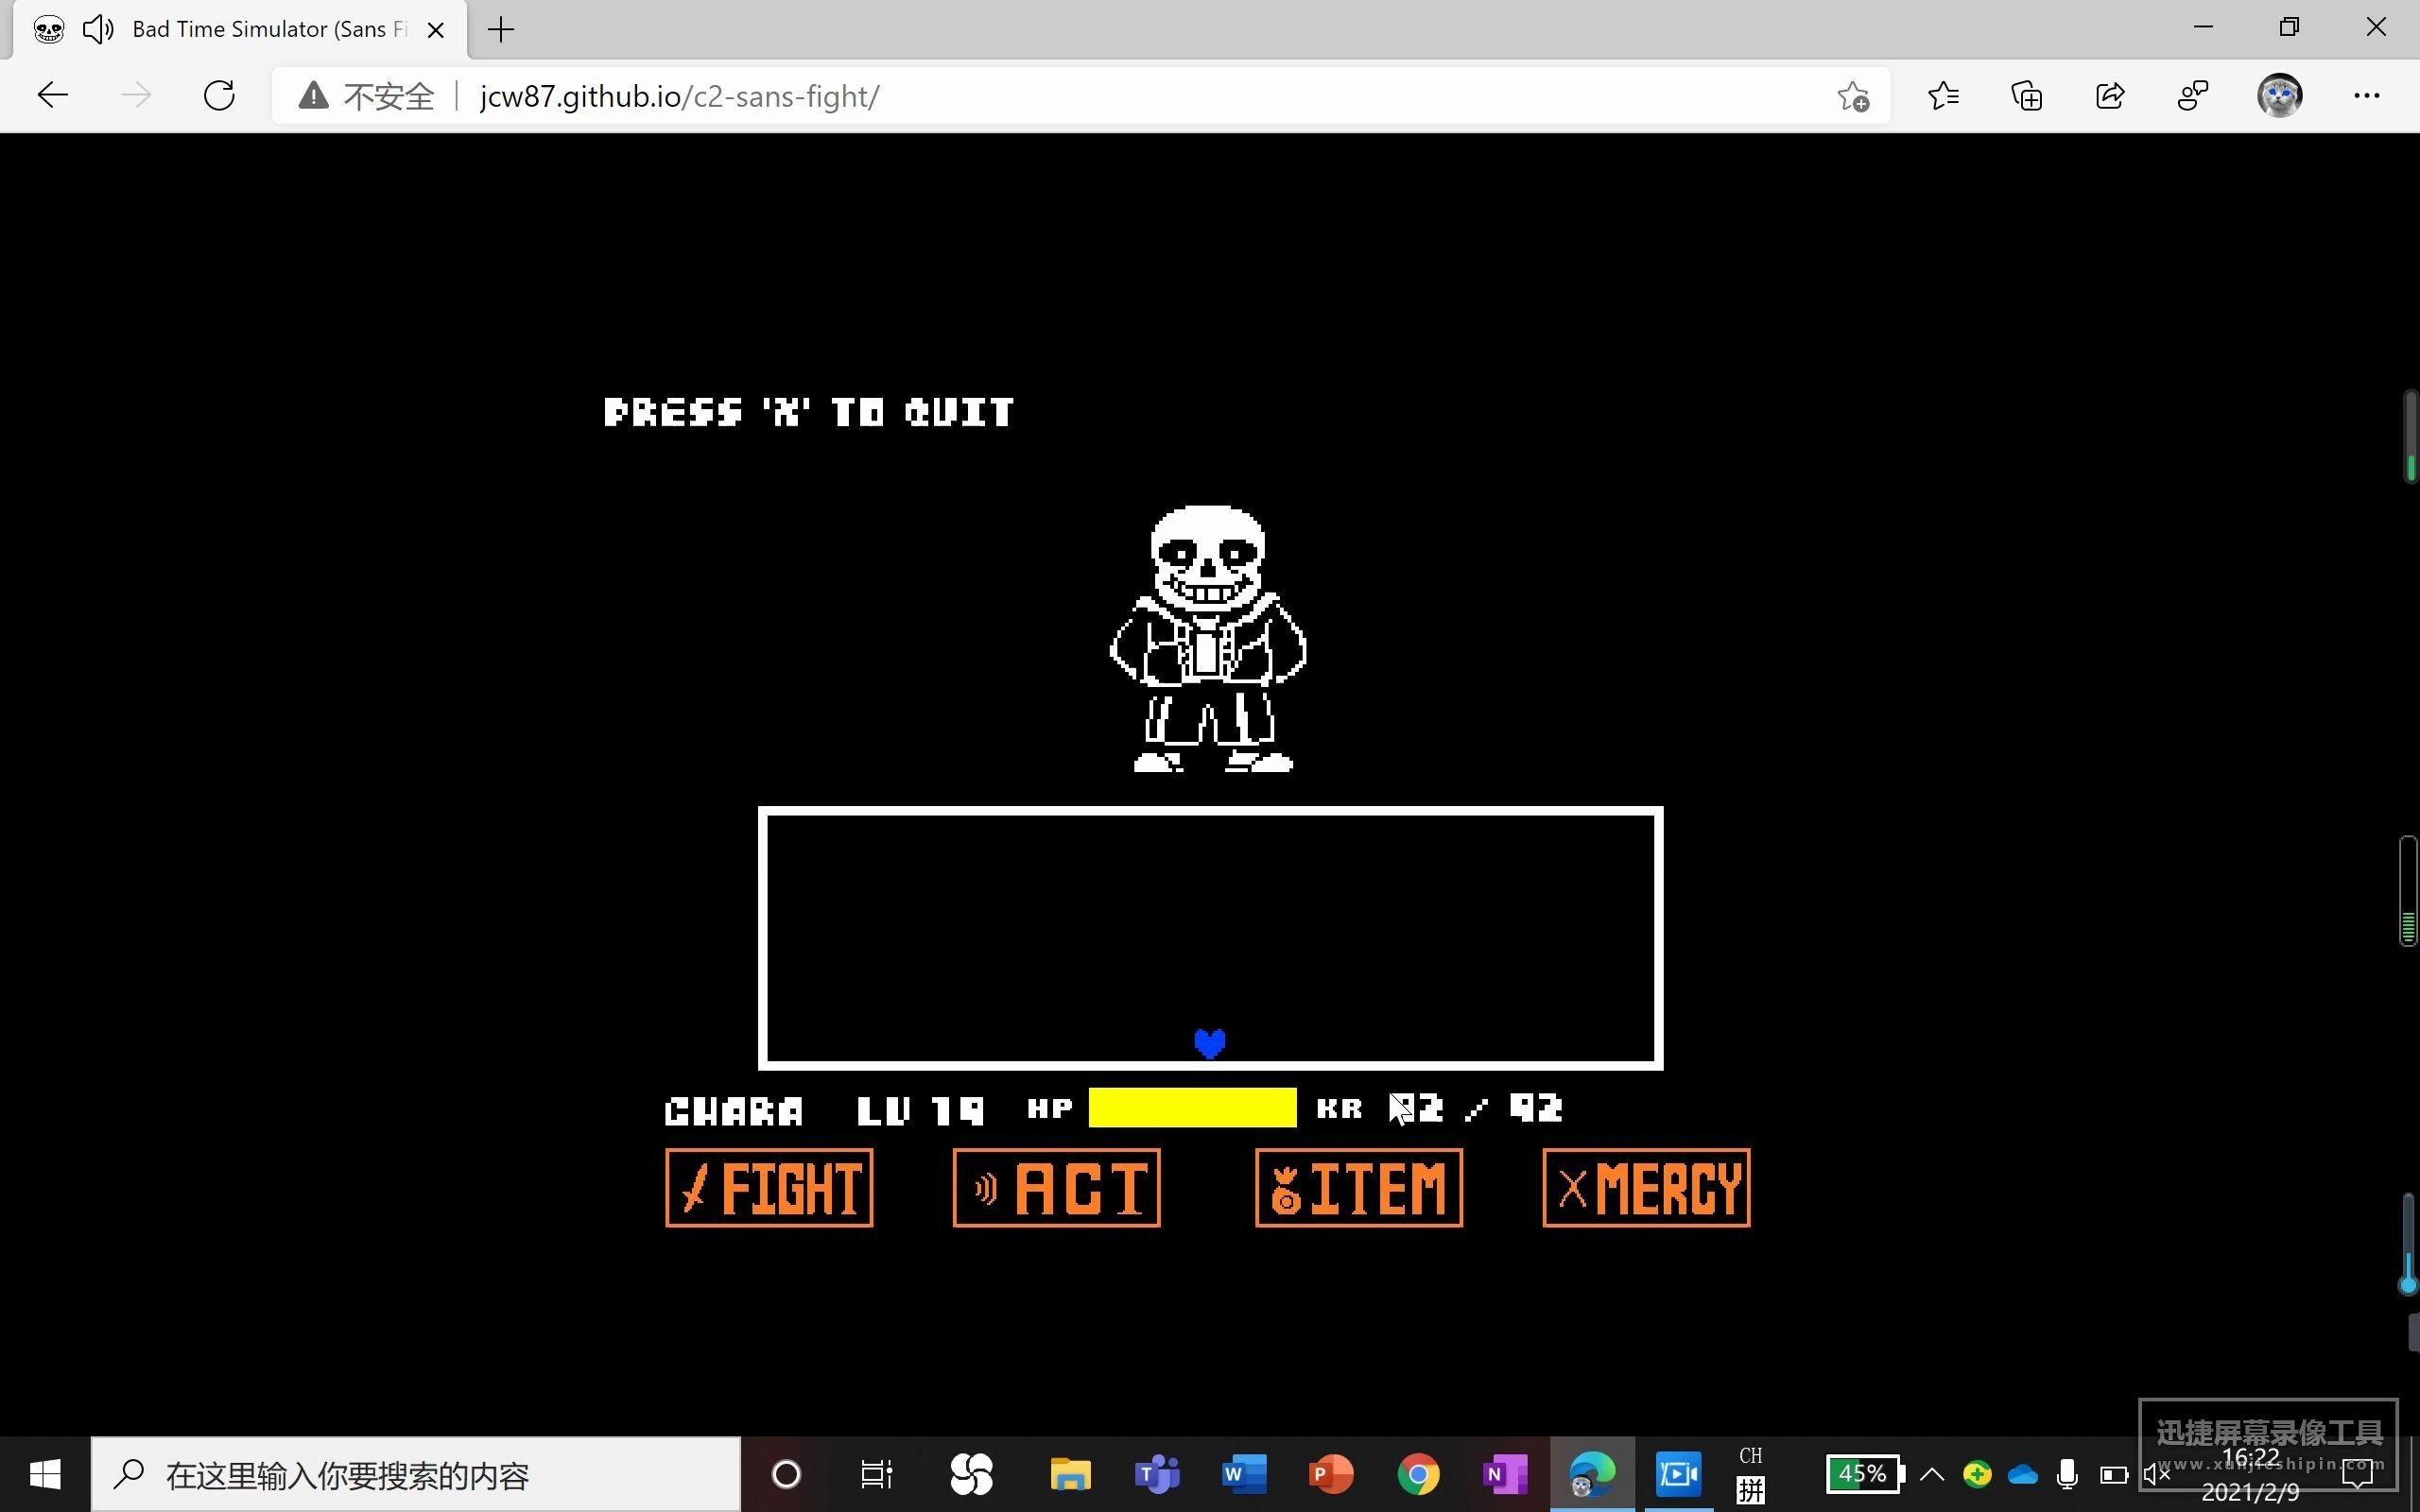Image resolution: width=2420 pixels, height=1512 pixels.
Task: Open Cortana from the taskbar
Action: 787,1474
